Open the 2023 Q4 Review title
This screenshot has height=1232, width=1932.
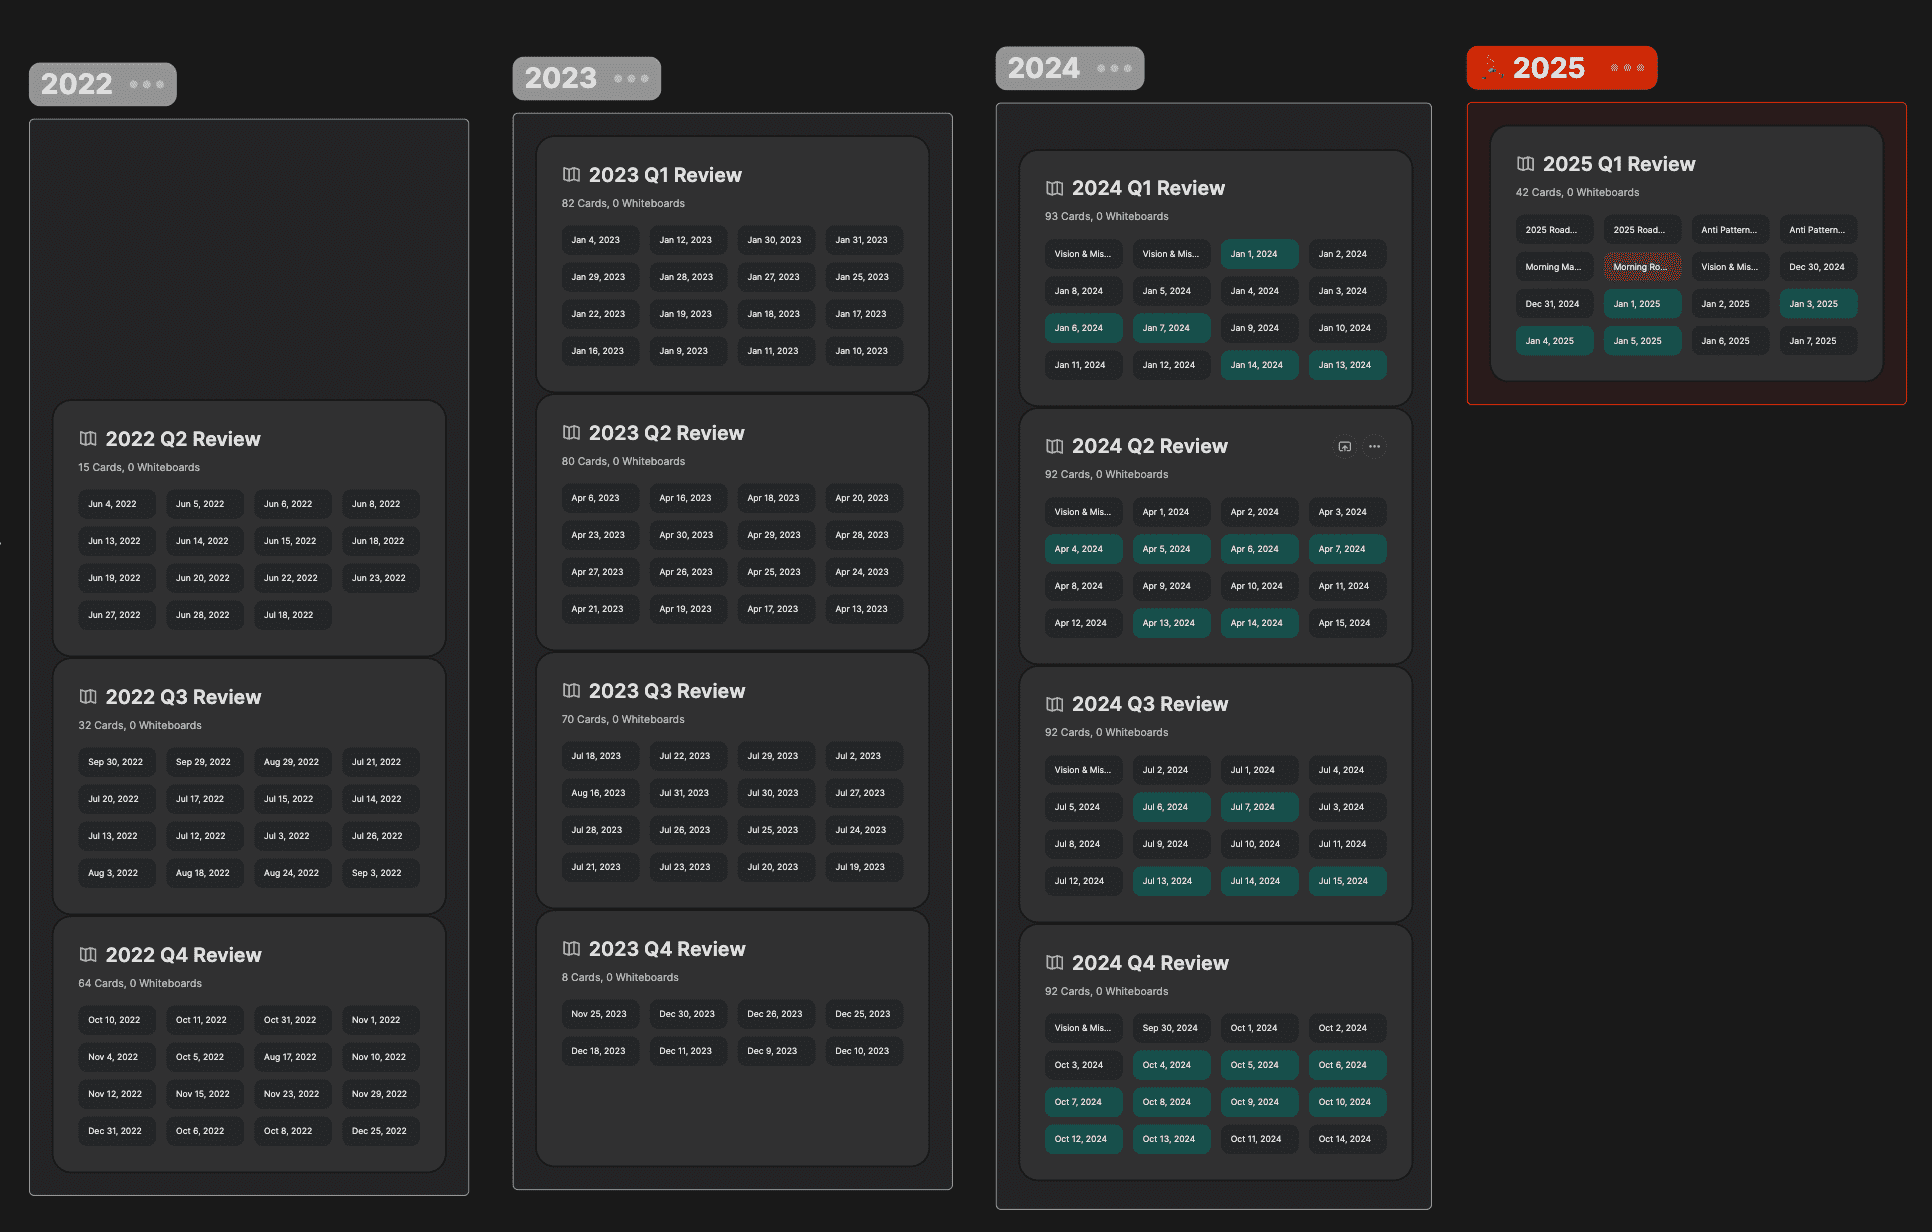[x=667, y=949]
